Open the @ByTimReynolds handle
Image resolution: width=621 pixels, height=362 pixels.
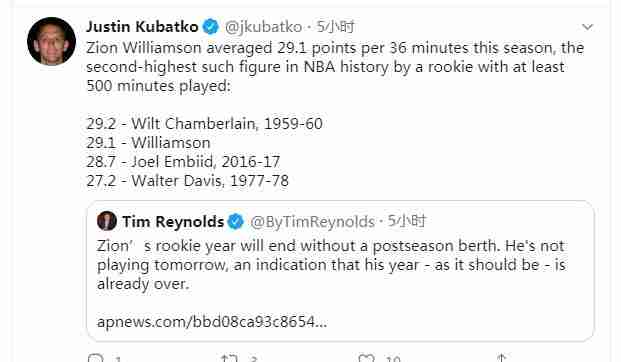[312, 222]
